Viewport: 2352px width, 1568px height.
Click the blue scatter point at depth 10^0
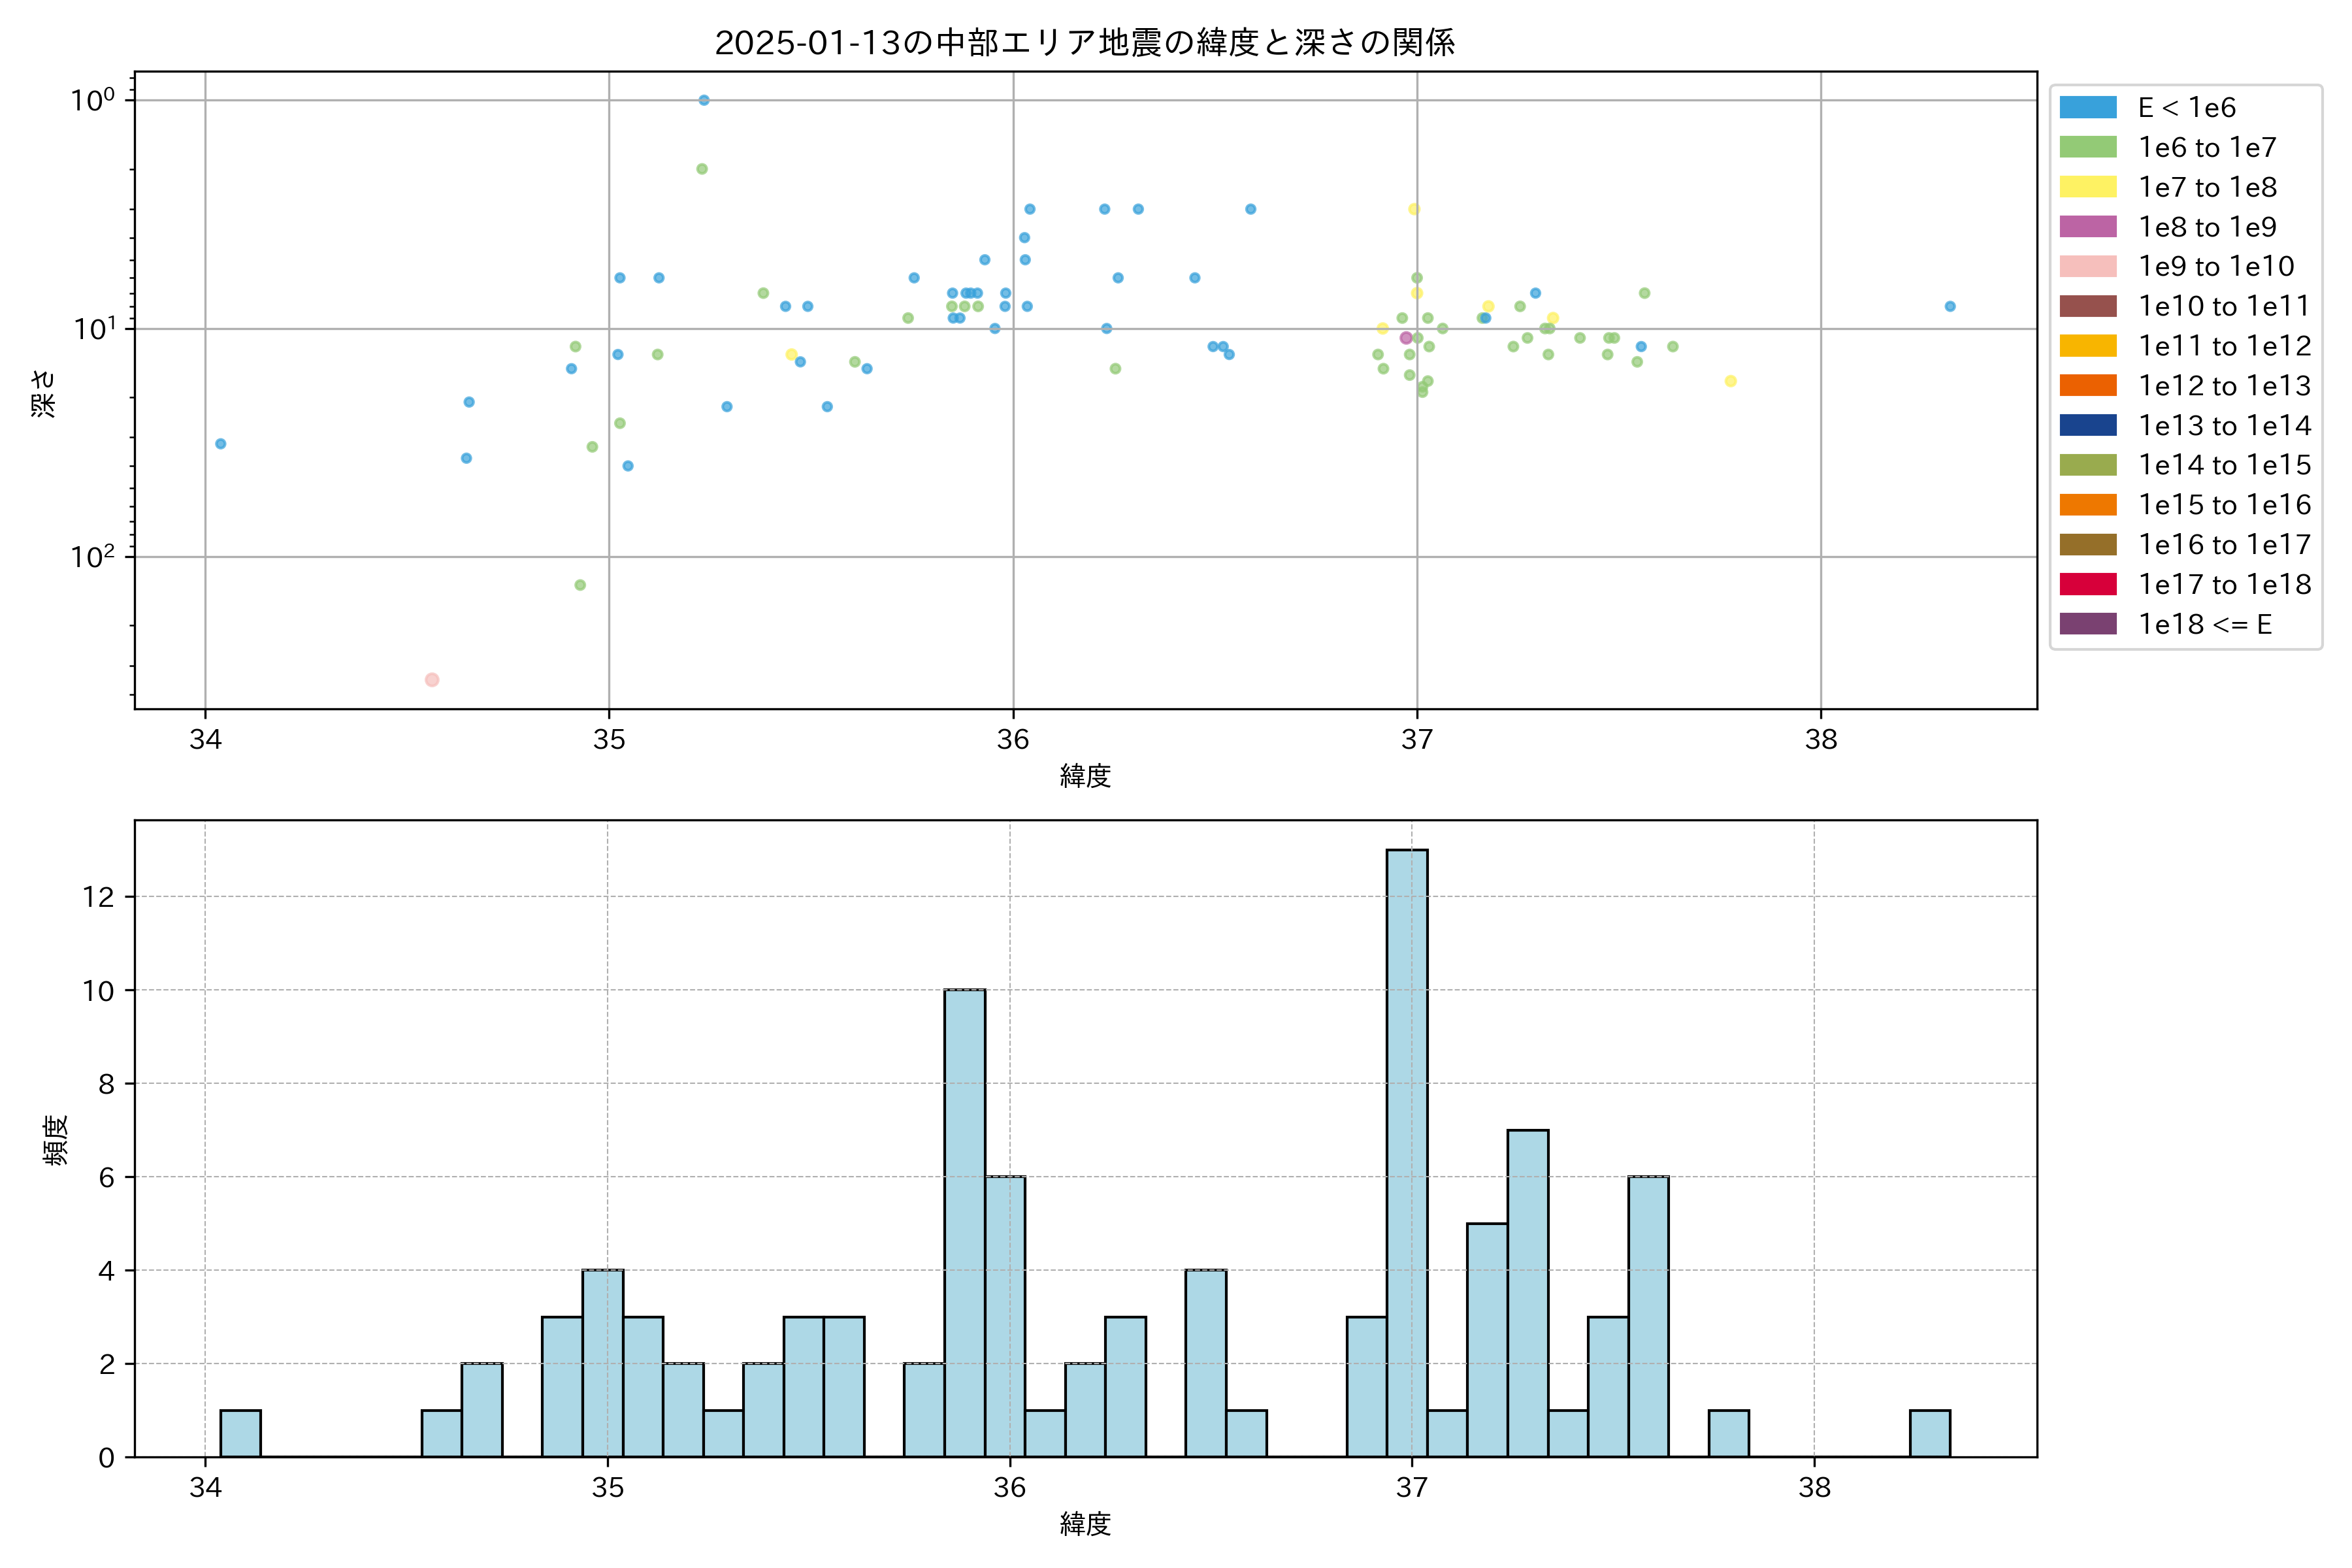point(704,100)
